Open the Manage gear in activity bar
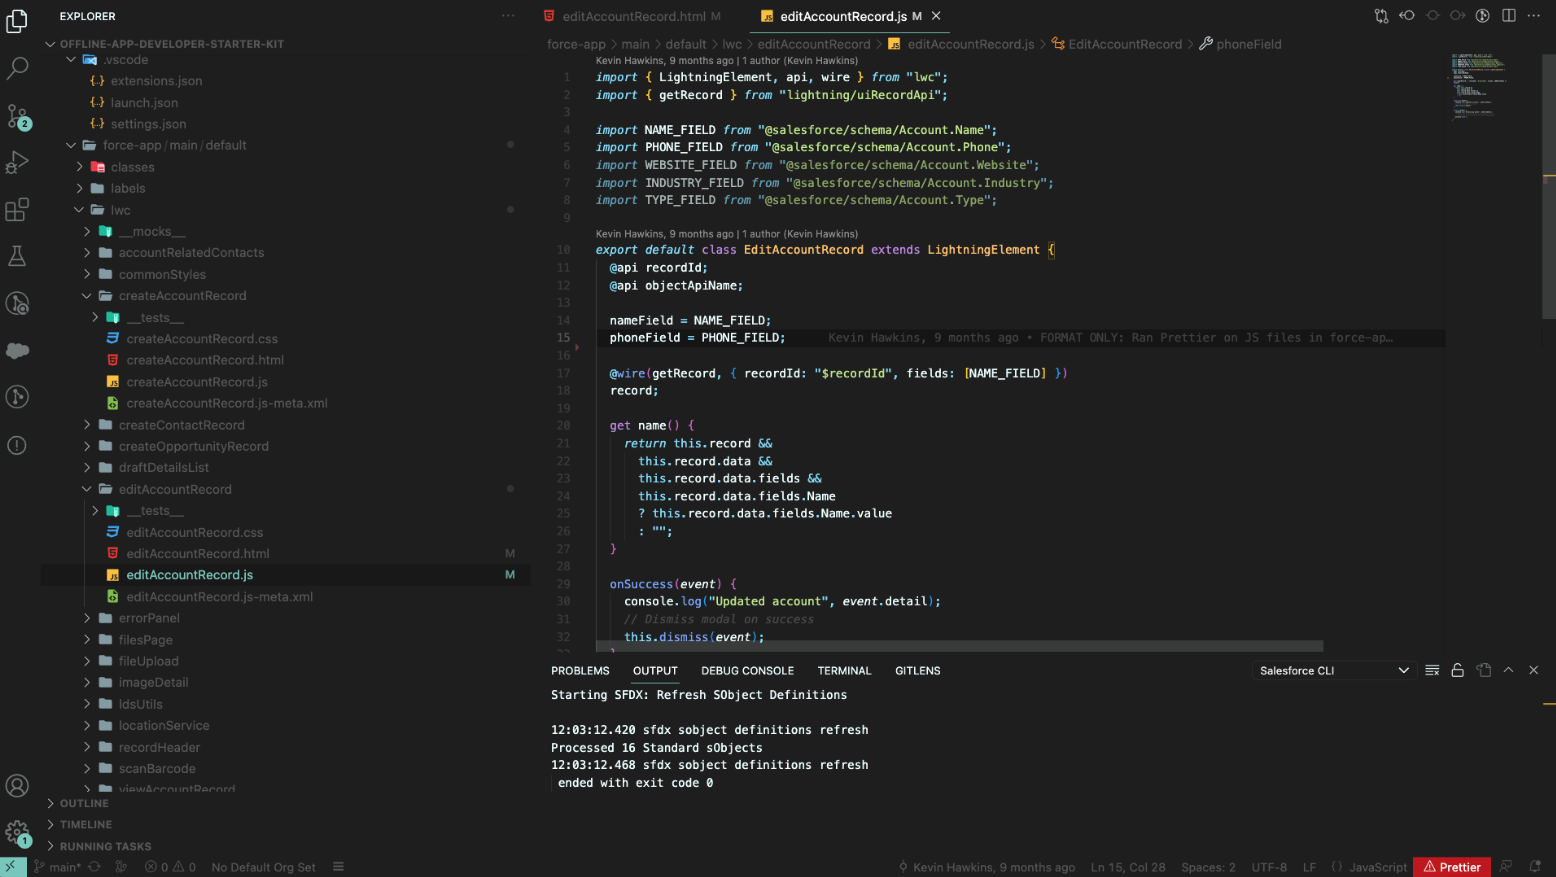Viewport: 1556px width, 877px height. tap(17, 832)
